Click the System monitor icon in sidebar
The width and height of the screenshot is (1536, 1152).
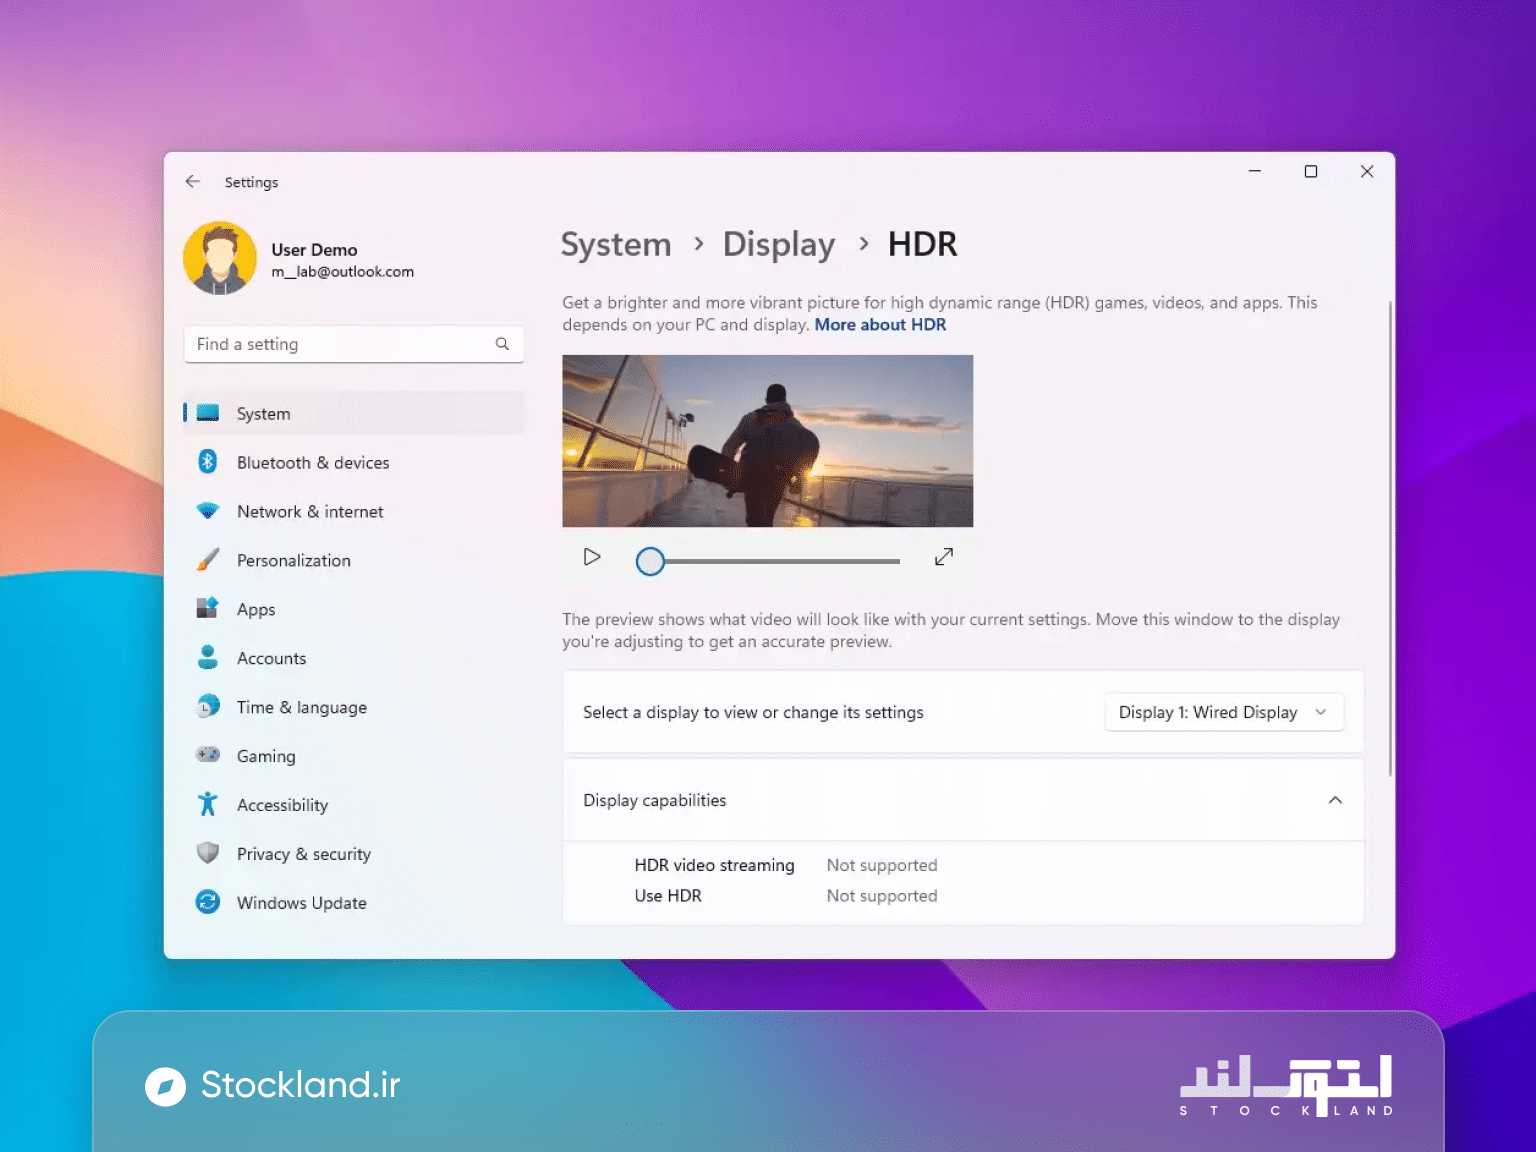tap(208, 413)
